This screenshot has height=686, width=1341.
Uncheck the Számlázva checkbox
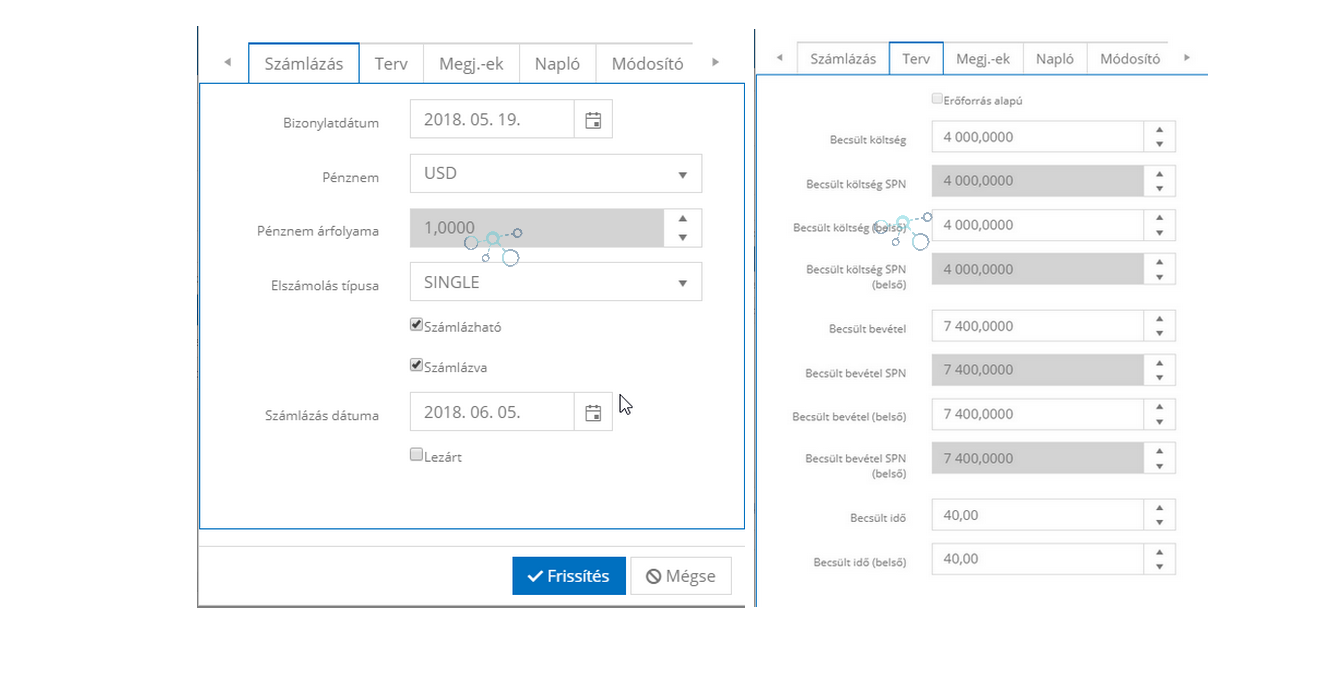[x=417, y=366]
